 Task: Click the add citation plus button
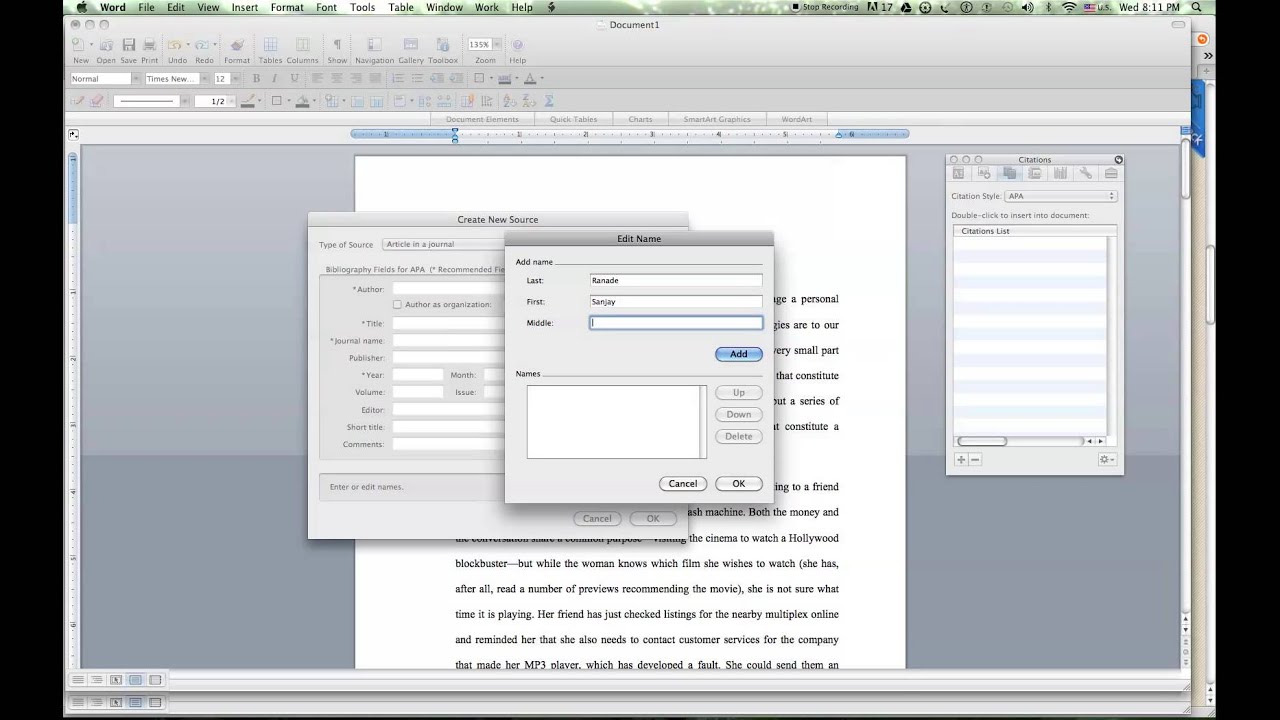point(961,459)
